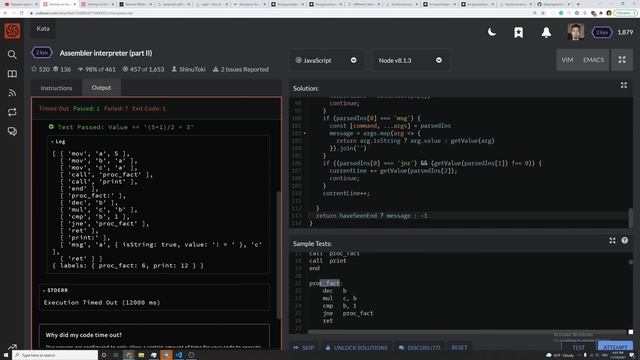This screenshot has width=640, height=360.
Task: Click the proc_fact label in sample tests
Action: click(324, 283)
